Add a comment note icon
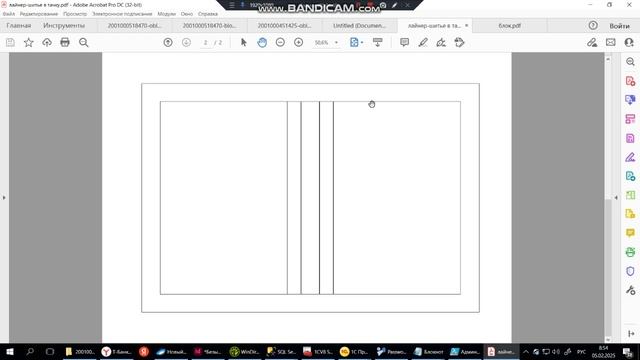This screenshot has width=640, height=360. (404, 42)
